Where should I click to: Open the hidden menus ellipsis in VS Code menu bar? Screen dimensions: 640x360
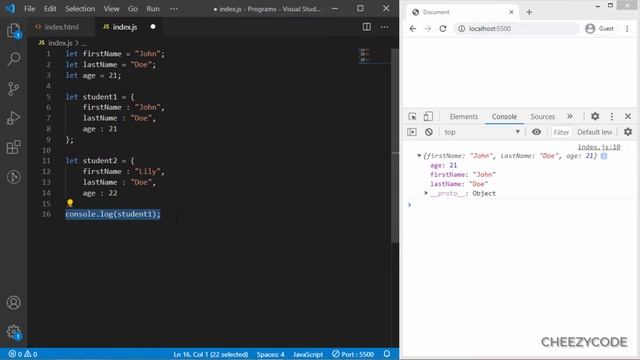click(173, 9)
